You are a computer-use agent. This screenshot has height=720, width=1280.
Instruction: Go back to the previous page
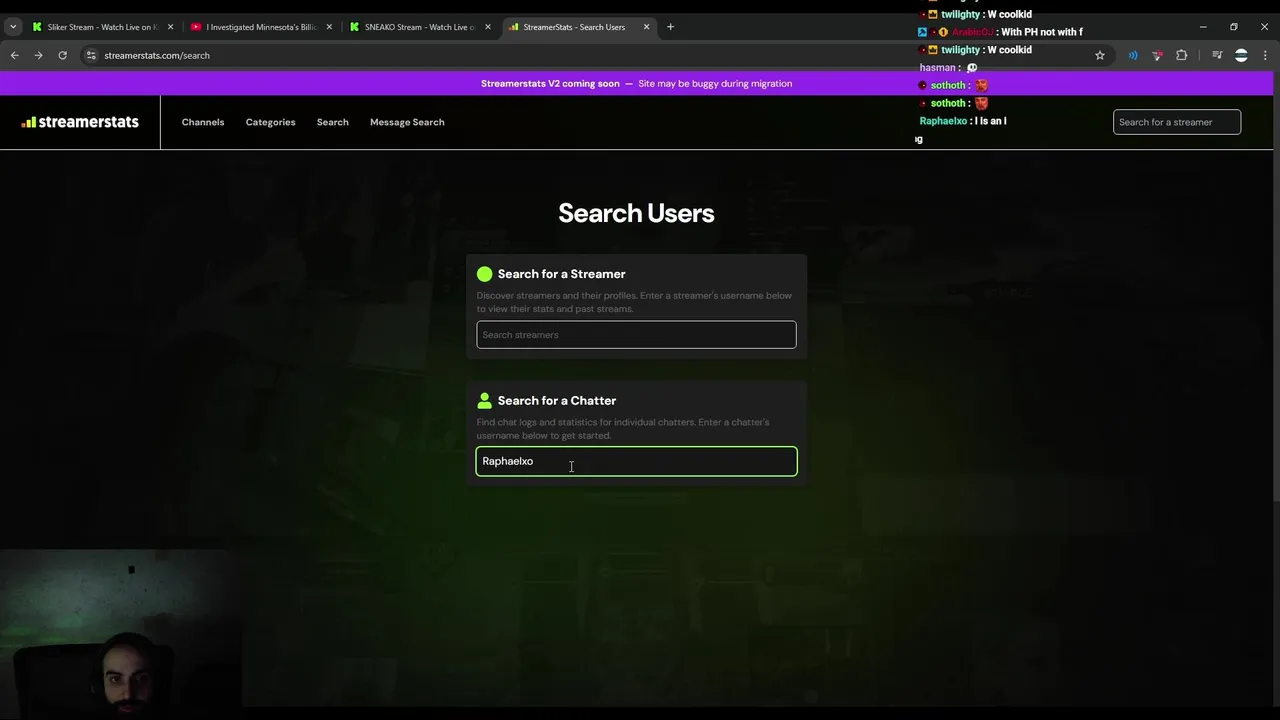(15, 55)
